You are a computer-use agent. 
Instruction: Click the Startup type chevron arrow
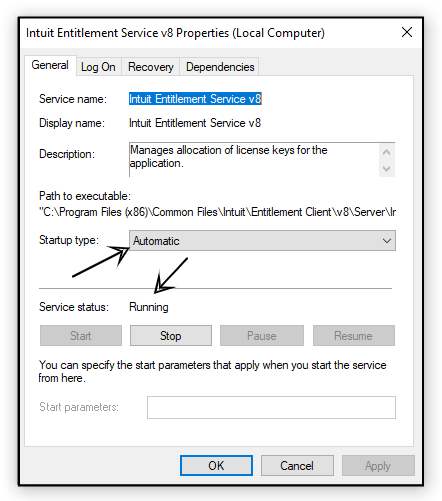click(x=387, y=240)
